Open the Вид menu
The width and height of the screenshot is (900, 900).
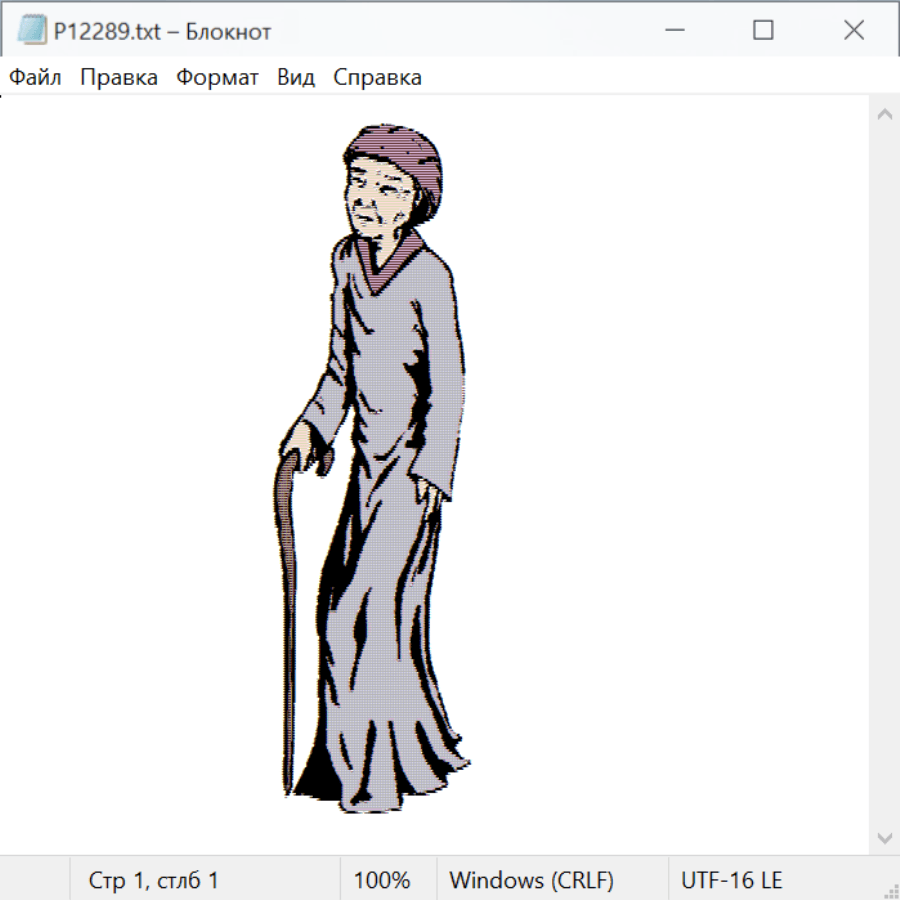pos(295,78)
